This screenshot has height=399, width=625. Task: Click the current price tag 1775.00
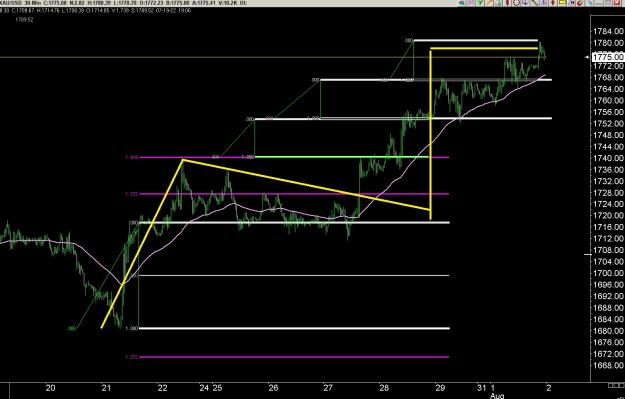608,57
